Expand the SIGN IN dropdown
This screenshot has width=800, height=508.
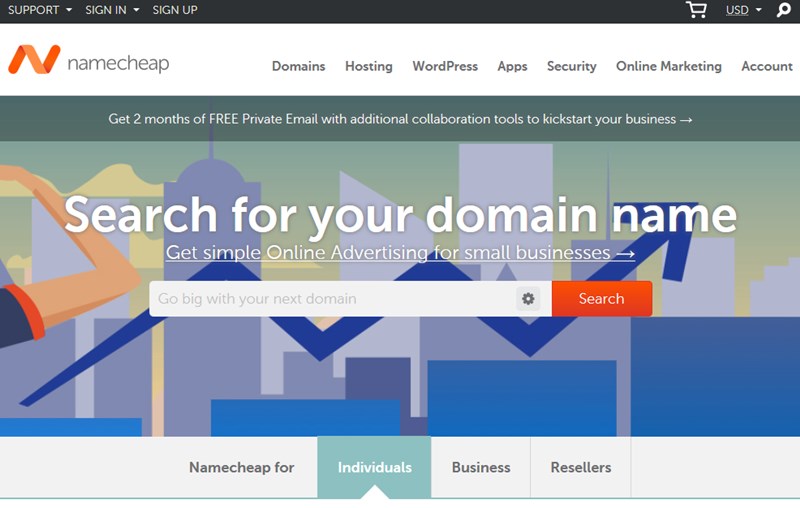pyautogui.click(x=112, y=10)
